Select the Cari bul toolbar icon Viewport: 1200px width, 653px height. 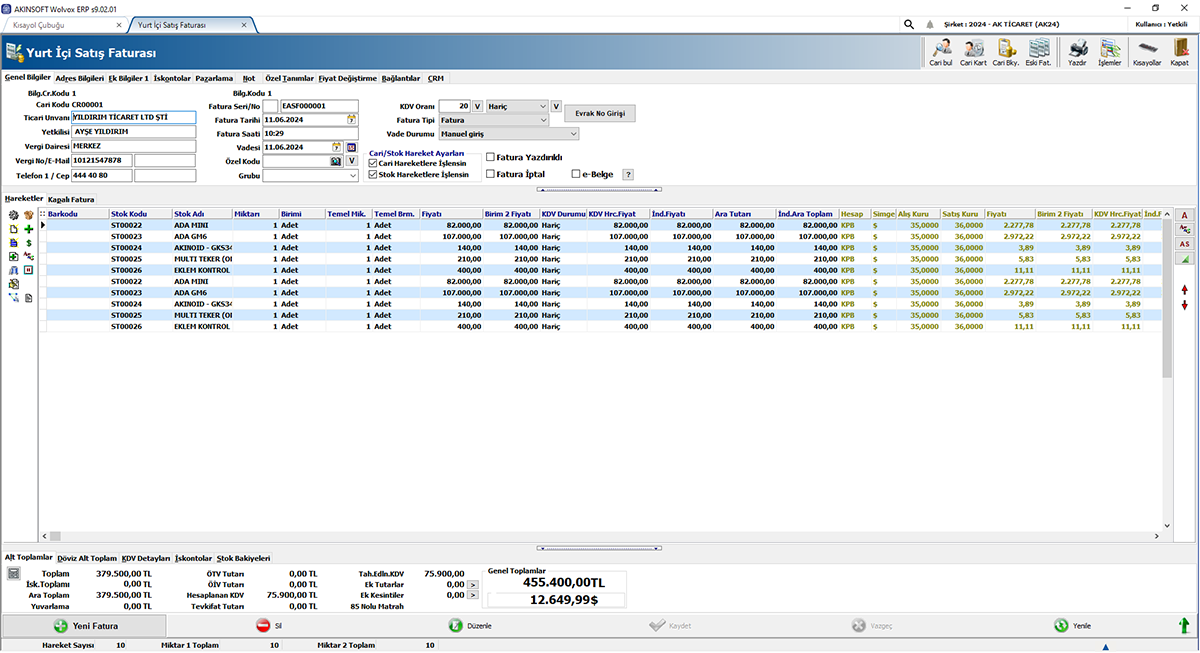pos(940,52)
